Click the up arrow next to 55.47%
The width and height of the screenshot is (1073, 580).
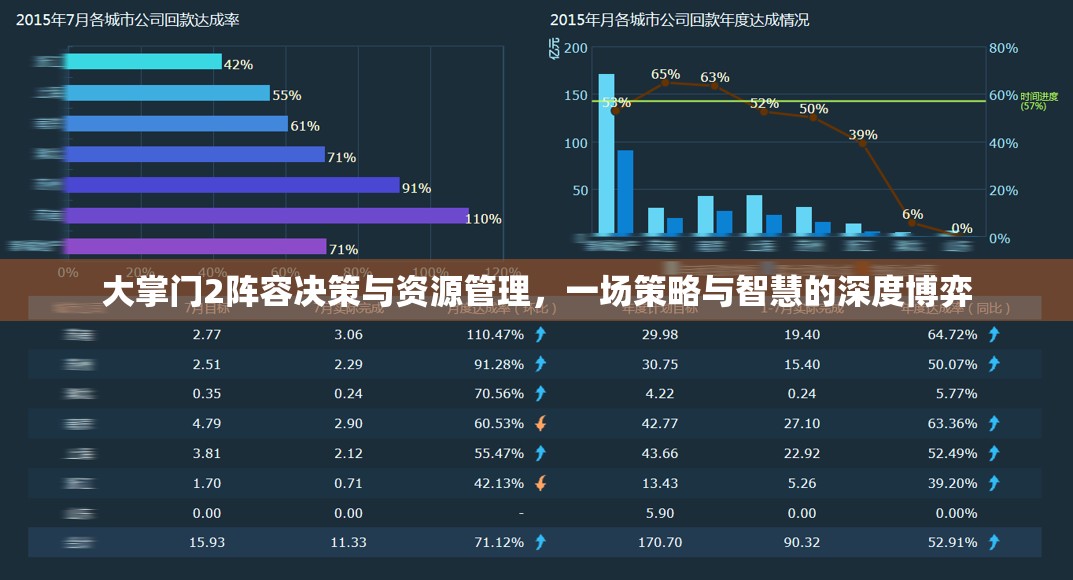540,452
